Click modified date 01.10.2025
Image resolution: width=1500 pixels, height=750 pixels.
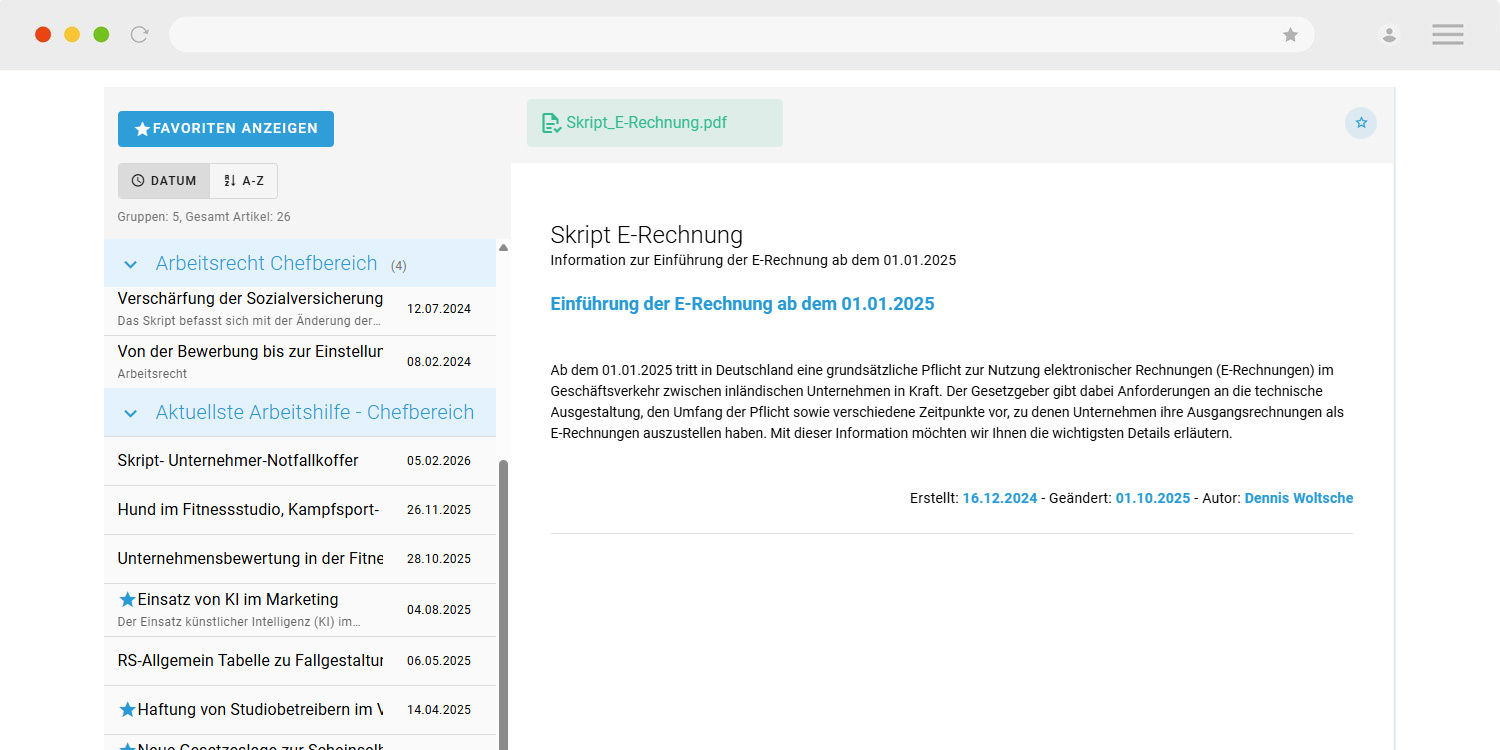tap(1153, 498)
